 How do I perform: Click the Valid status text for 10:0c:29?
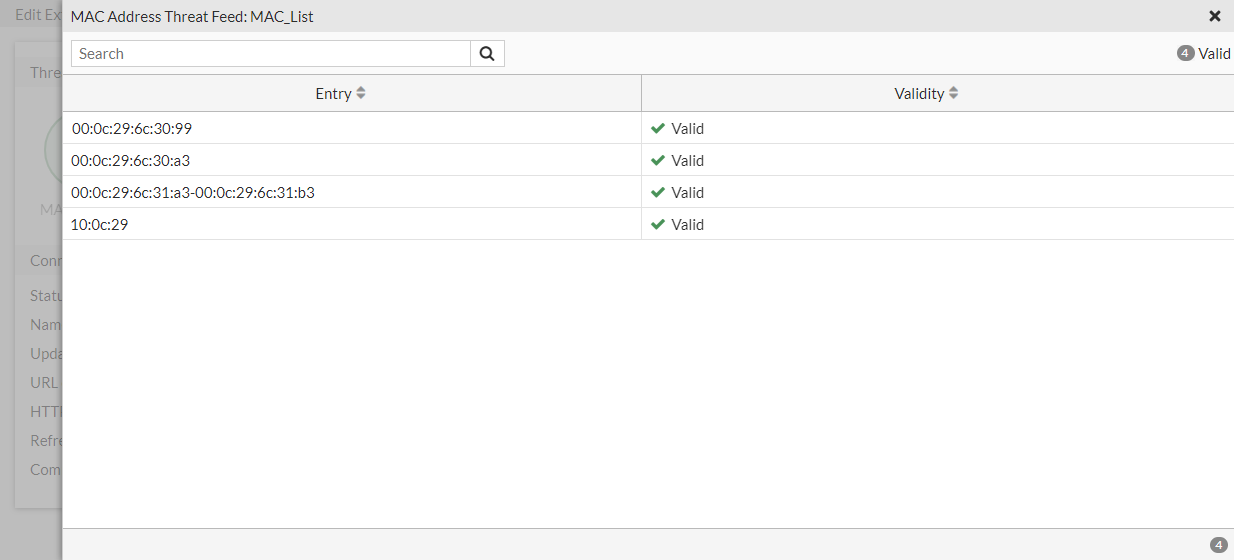point(688,225)
